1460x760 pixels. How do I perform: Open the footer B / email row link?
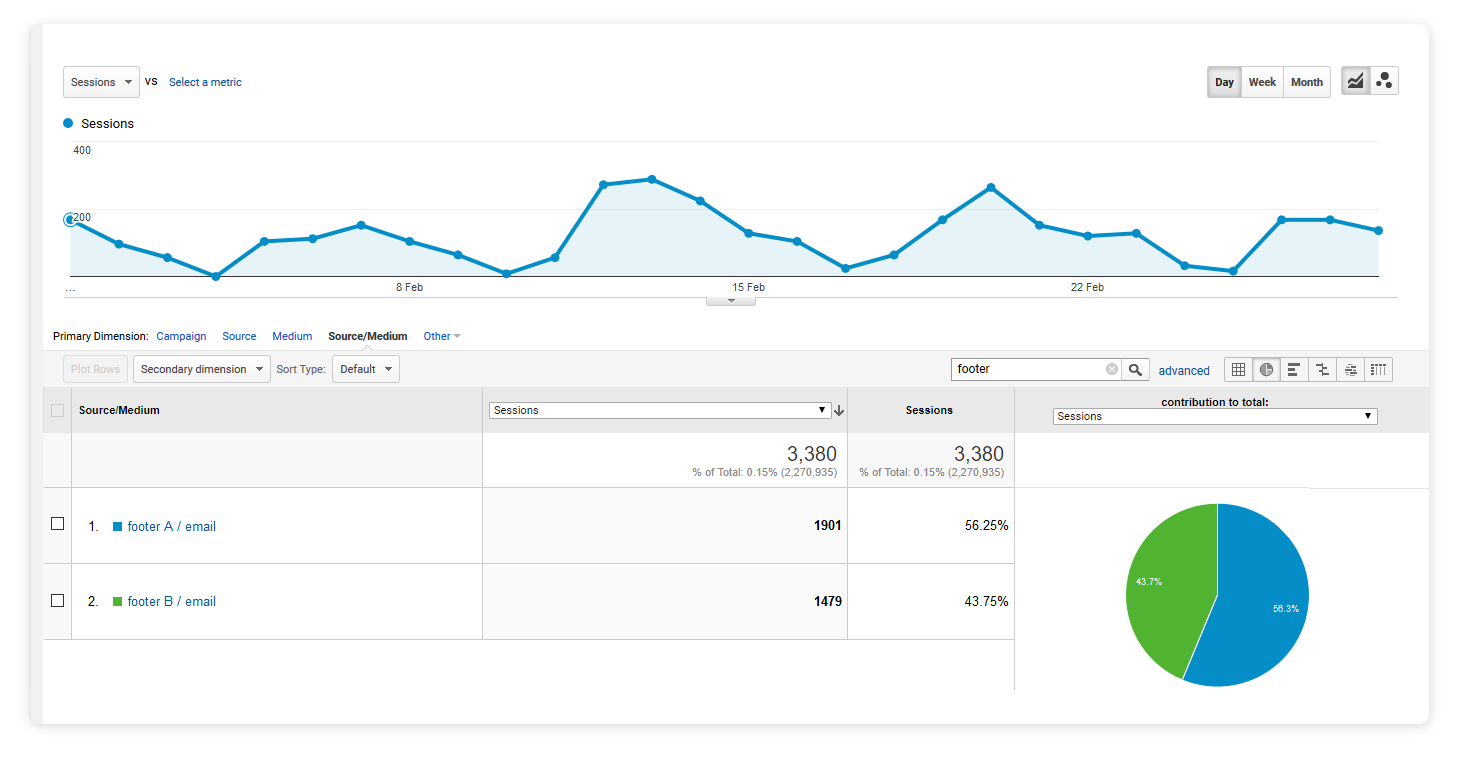point(171,601)
